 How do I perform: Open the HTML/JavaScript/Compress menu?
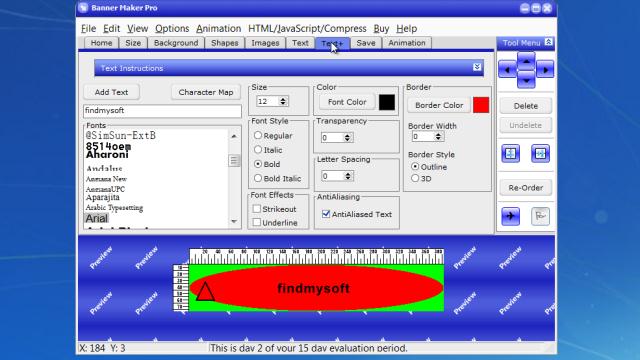click(x=307, y=29)
